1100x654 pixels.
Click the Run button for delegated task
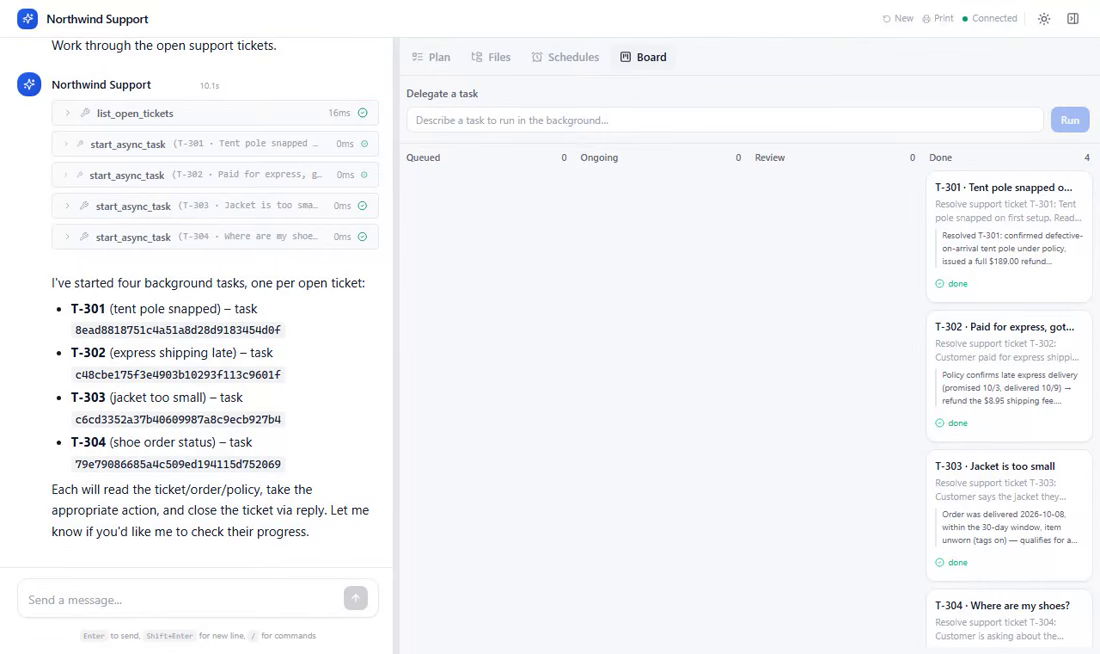1070,120
